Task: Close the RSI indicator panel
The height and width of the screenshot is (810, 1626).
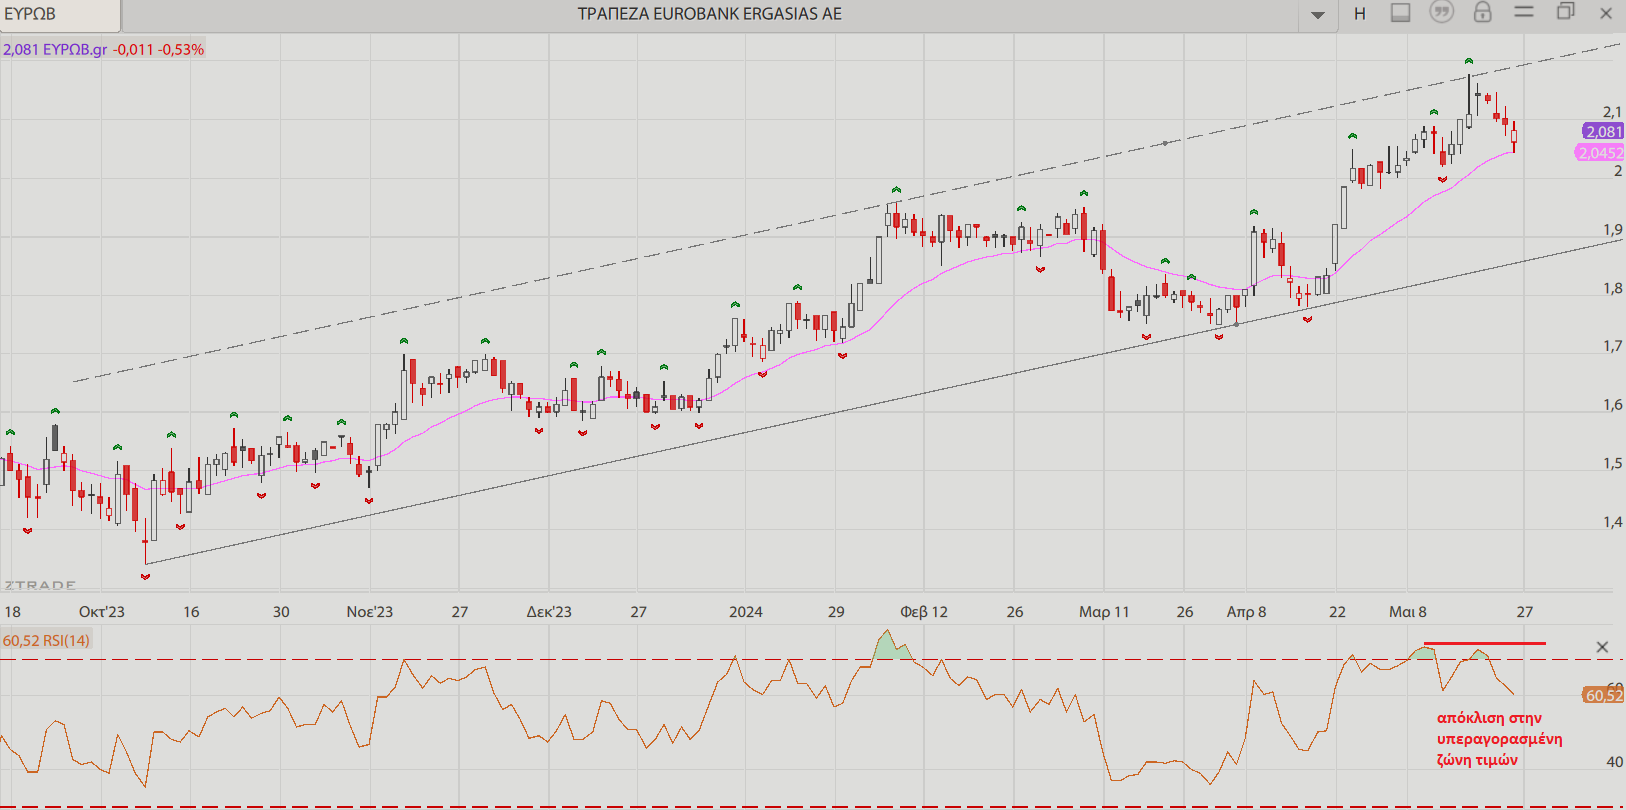Action: 1602,647
